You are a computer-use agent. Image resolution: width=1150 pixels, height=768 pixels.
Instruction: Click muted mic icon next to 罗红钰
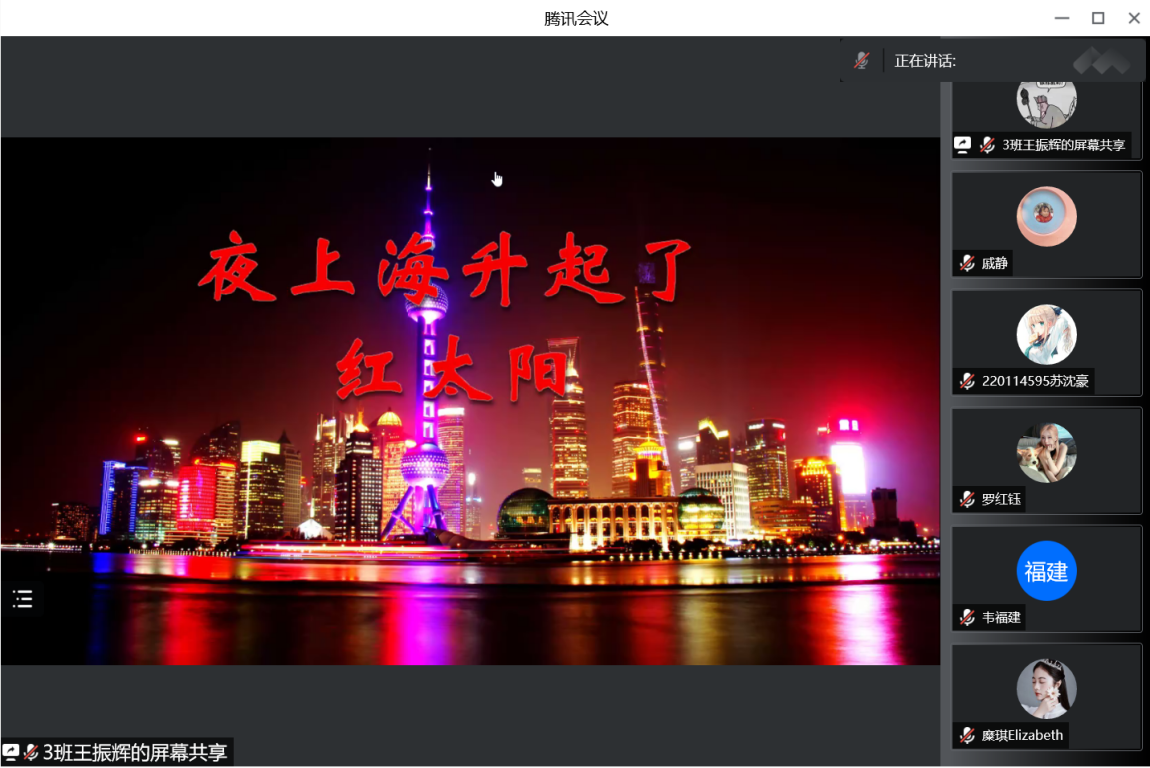(x=967, y=499)
